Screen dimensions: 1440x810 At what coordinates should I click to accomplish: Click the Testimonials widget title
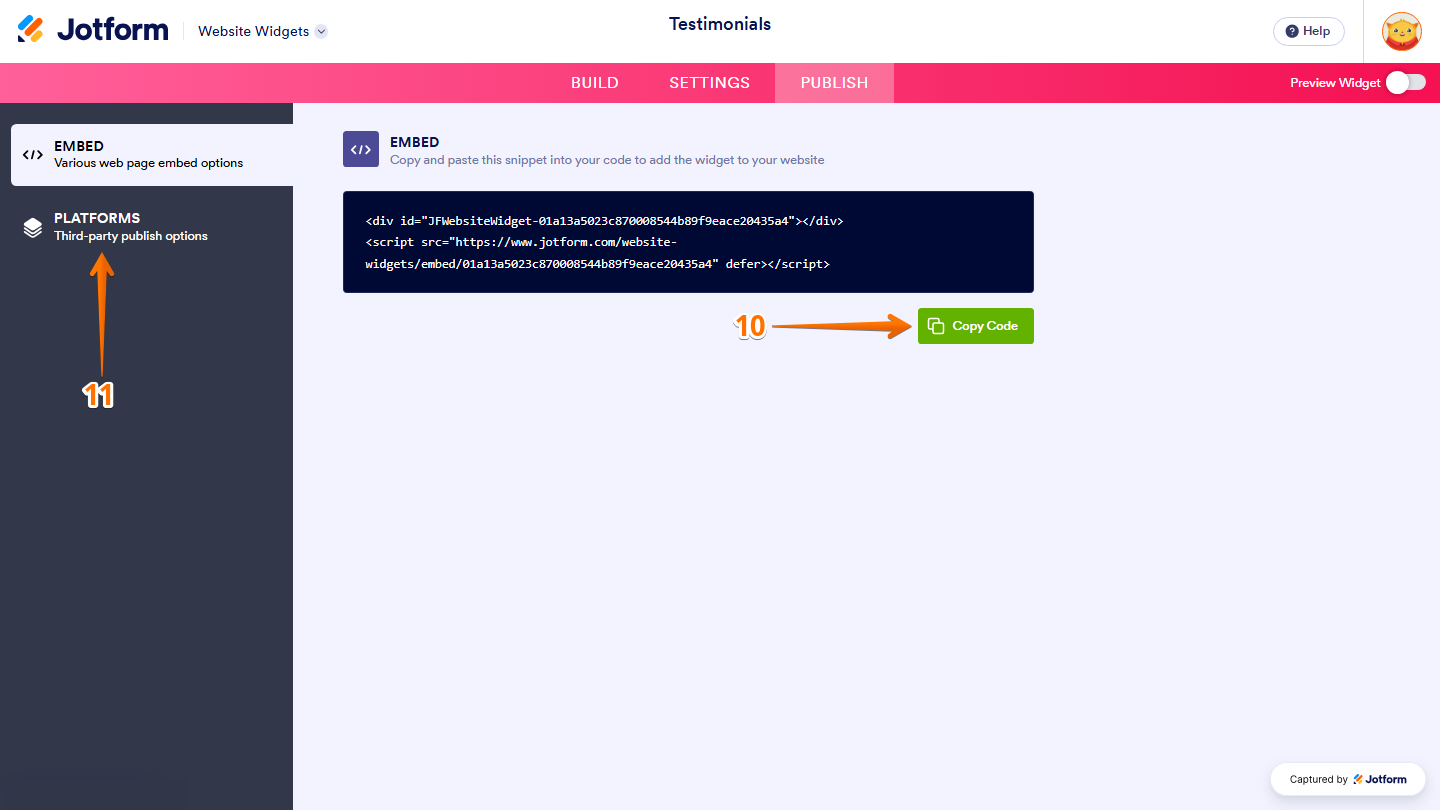pyautogui.click(x=720, y=24)
